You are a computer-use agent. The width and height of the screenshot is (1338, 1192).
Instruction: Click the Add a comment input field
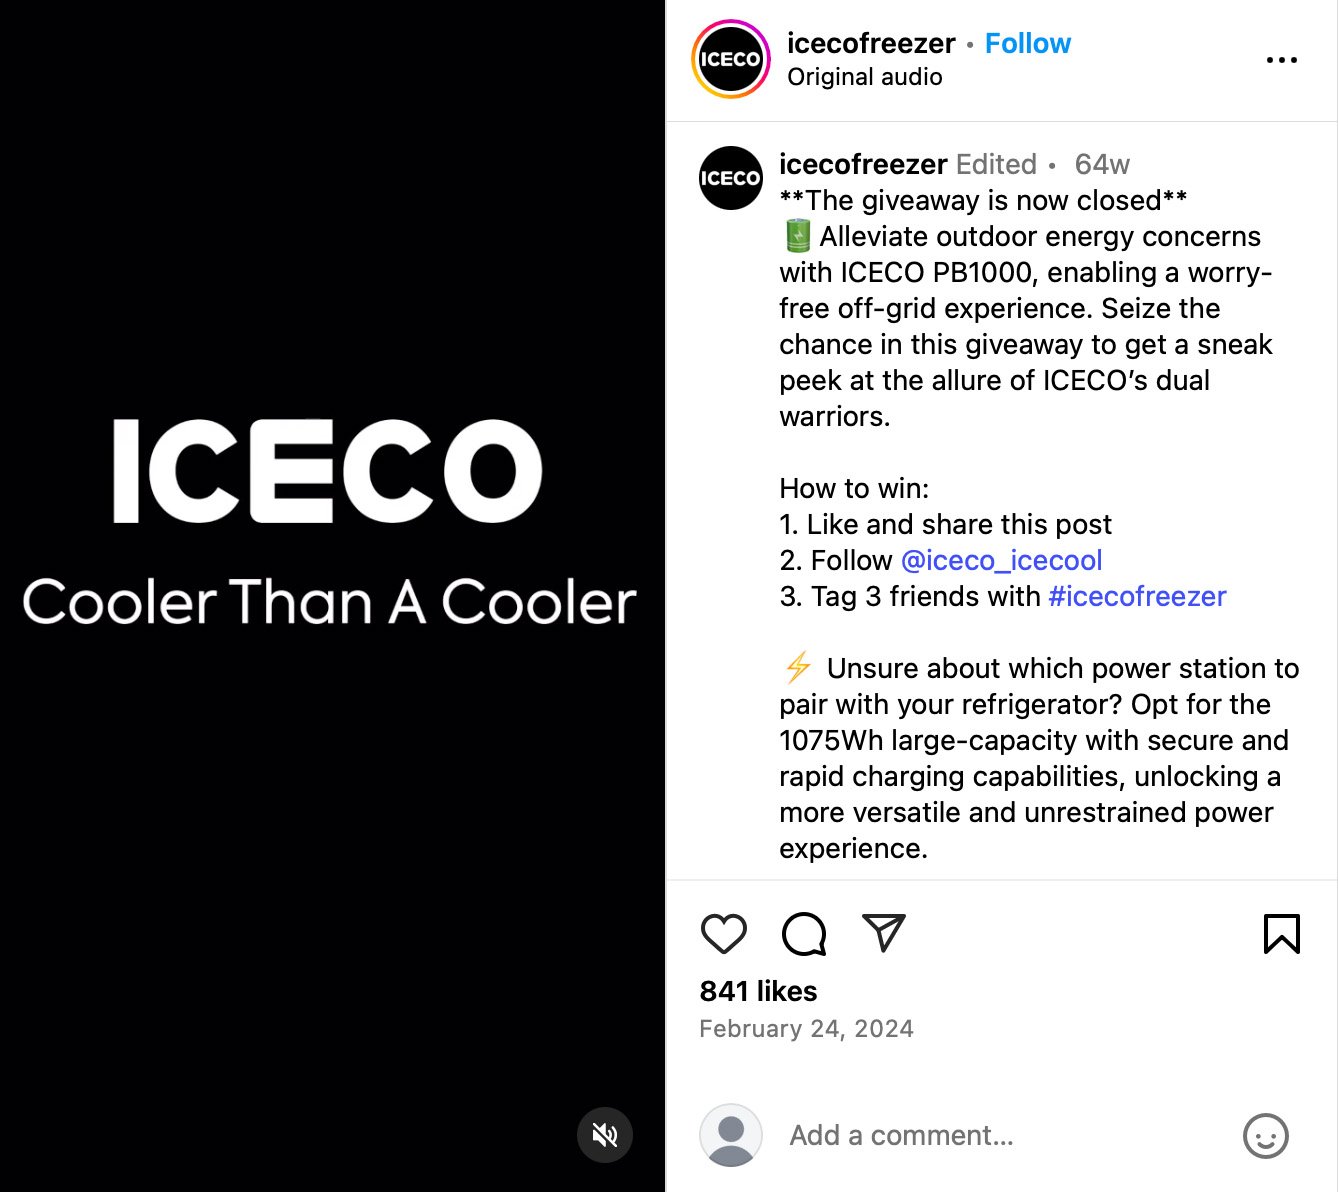click(x=900, y=1136)
